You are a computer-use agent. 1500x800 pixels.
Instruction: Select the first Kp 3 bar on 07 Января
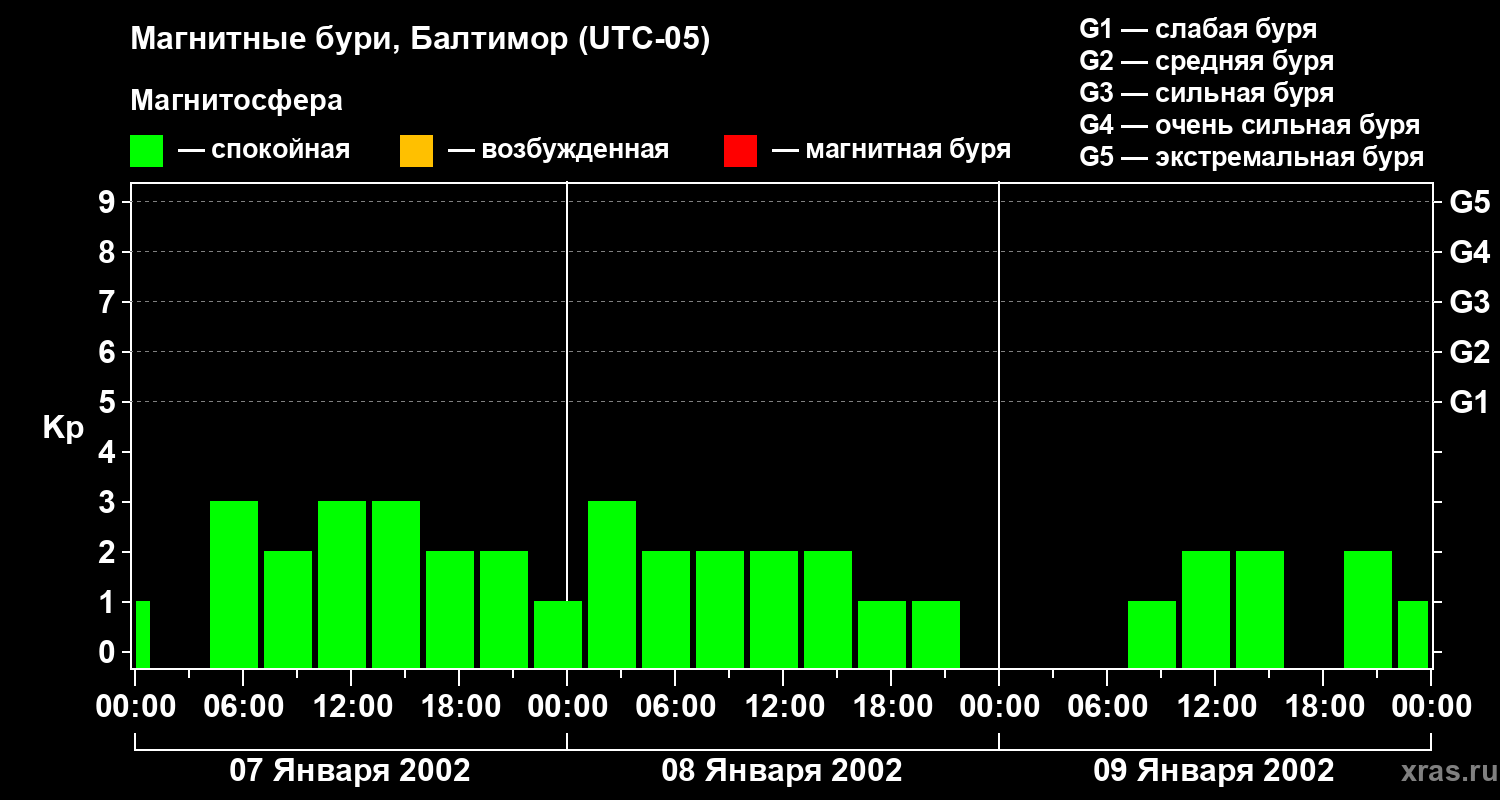tap(234, 584)
